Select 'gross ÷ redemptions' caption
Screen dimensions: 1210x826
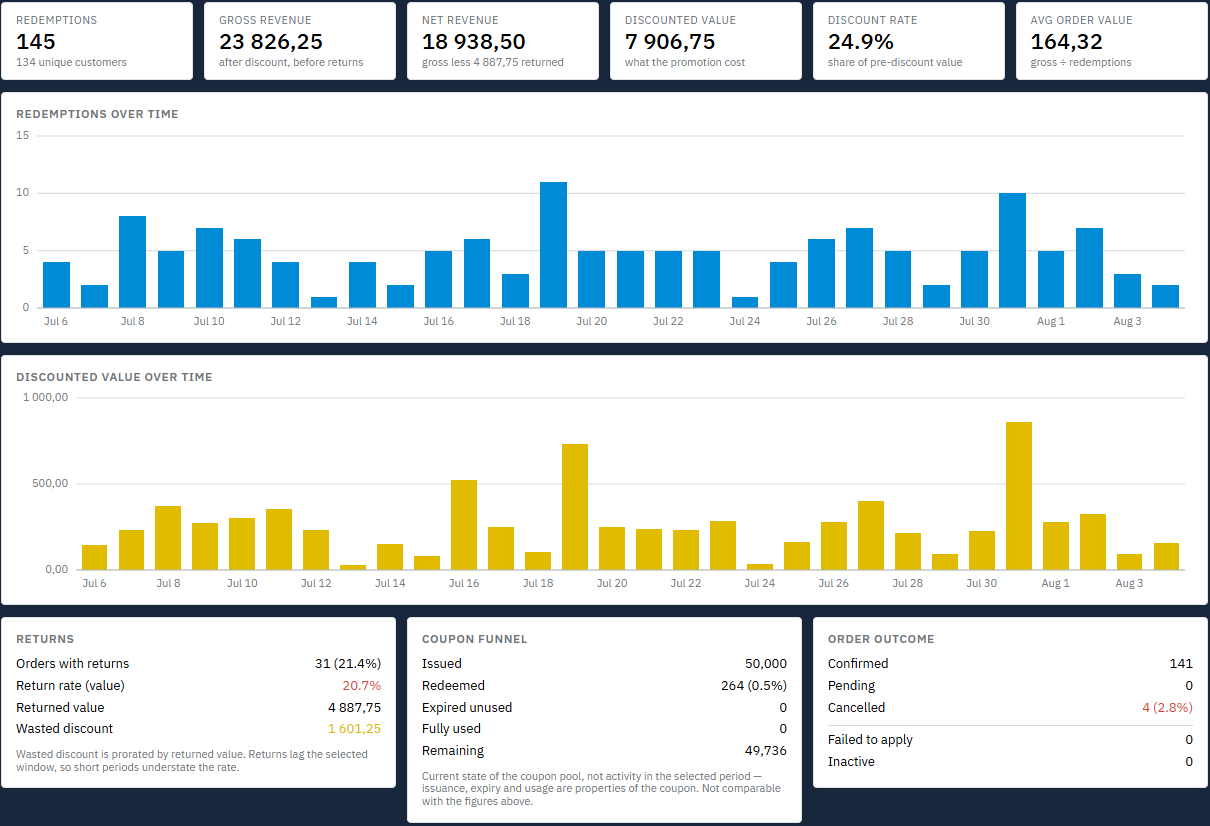coord(1081,62)
